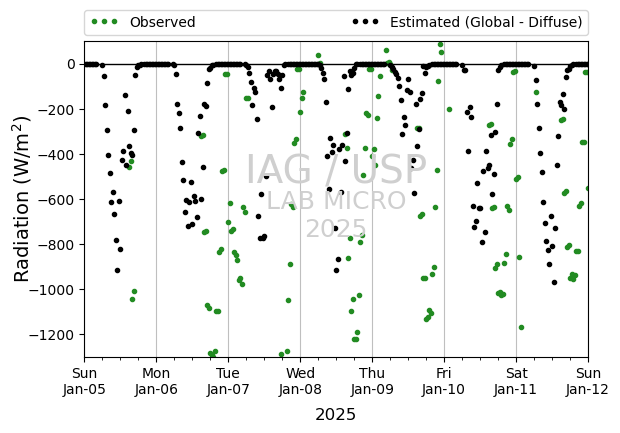The height and width of the screenshot is (433, 620).
Task: Click the y-axis value '−200'
Action: [56, 110]
